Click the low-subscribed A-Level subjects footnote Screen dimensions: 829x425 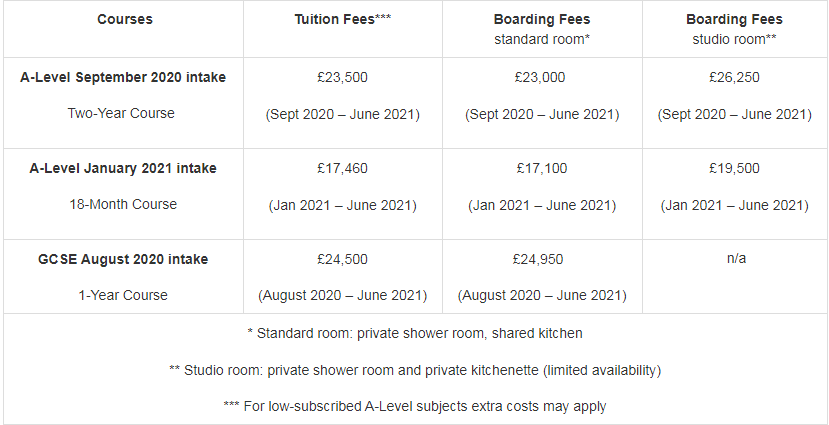pos(415,406)
